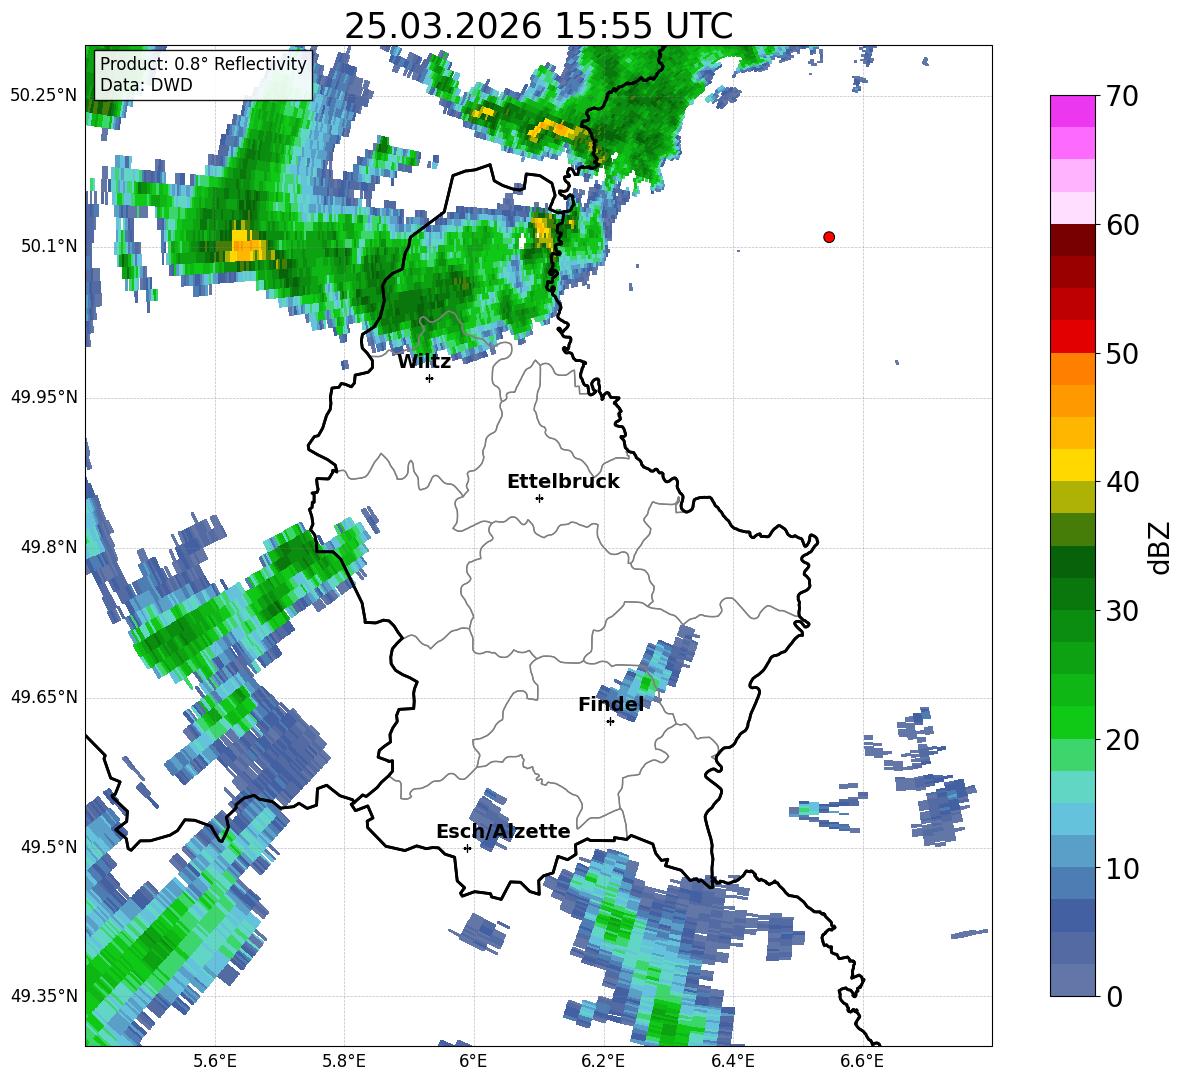Screen dimensions: 1184x1081
Task: Click the 6°E longitude label
Action: coord(473,1061)
